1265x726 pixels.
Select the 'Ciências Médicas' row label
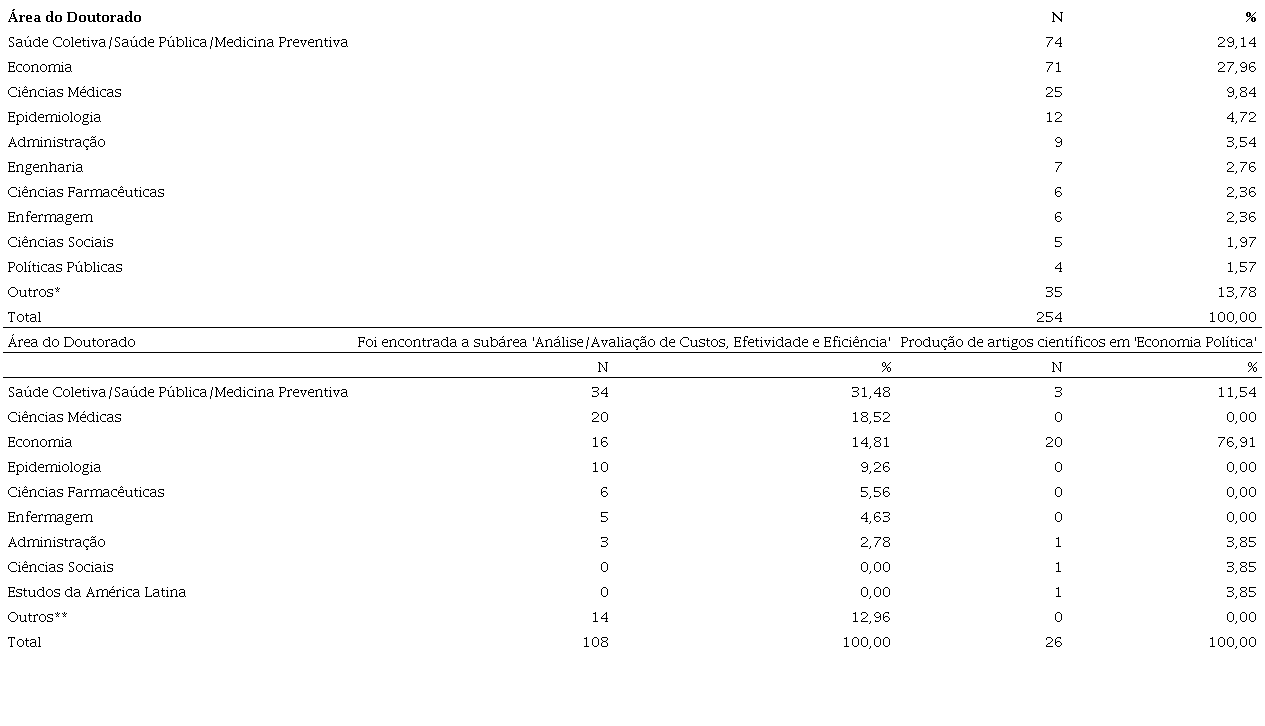(63, 92)
